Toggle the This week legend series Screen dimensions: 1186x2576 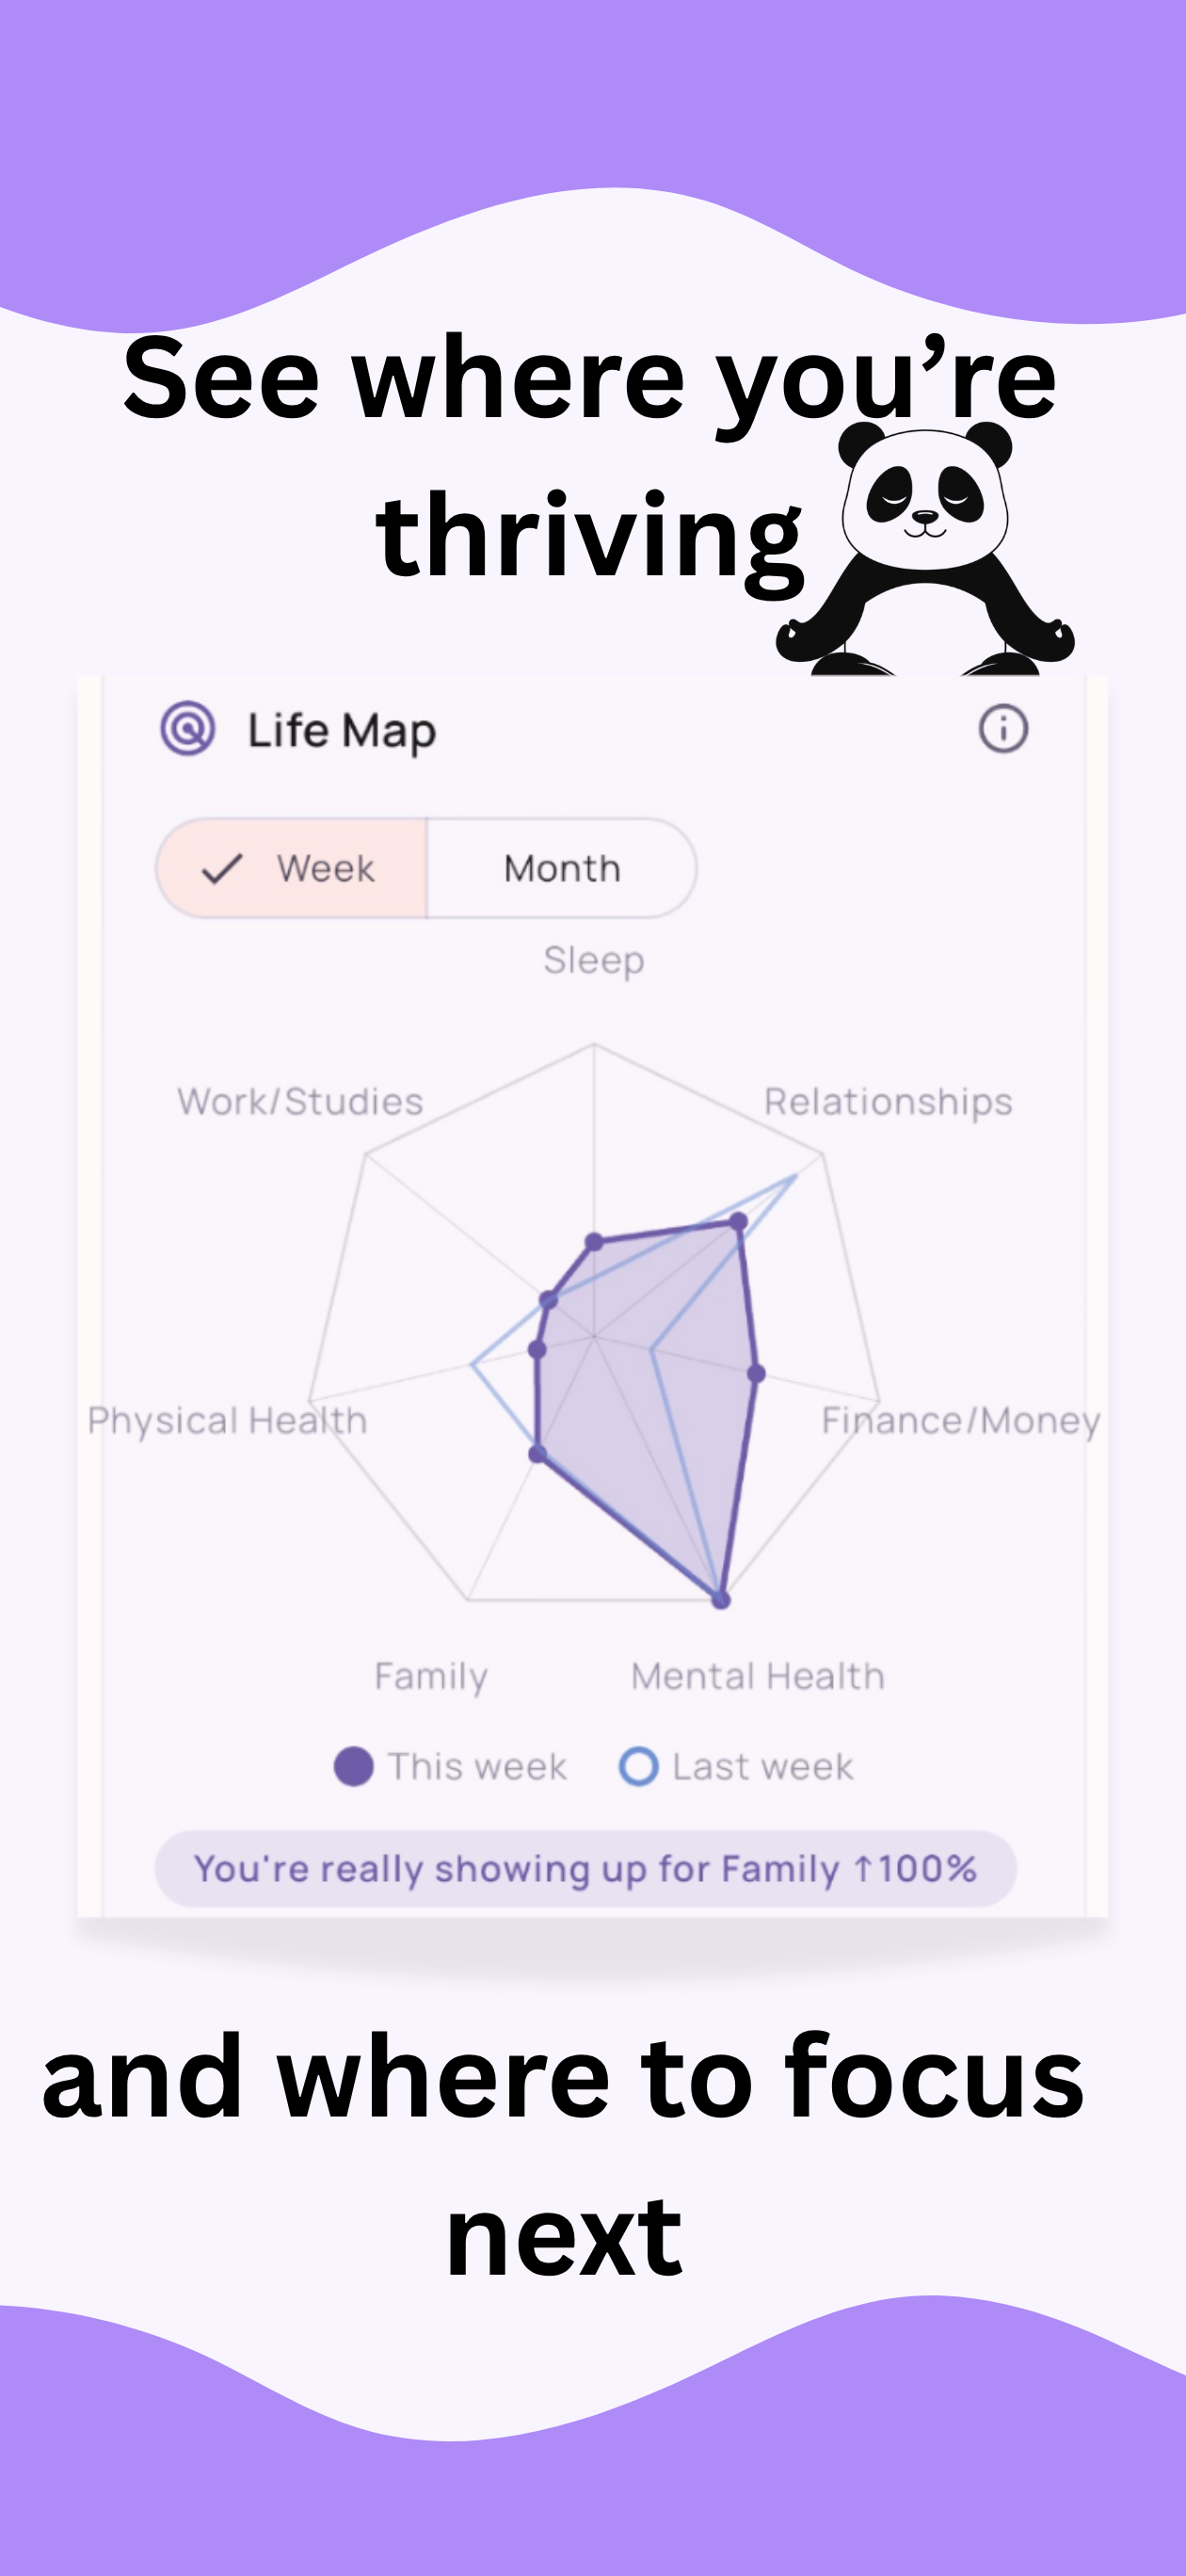pos(451,1767)
